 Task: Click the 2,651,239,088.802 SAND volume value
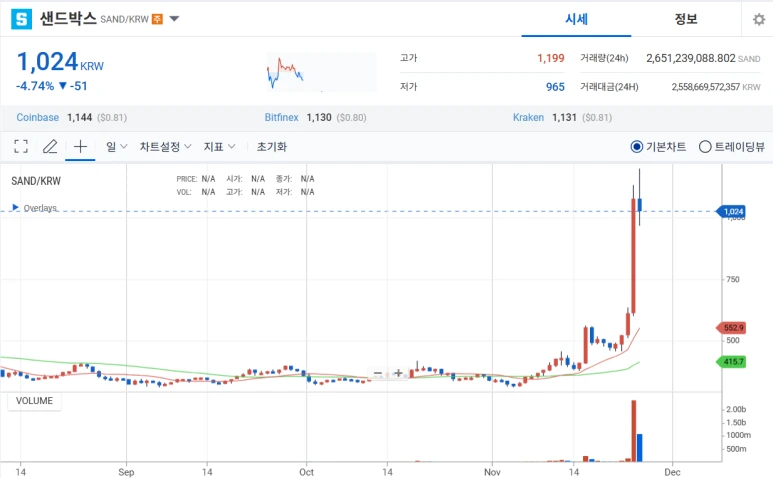click(x=703, y=58)
